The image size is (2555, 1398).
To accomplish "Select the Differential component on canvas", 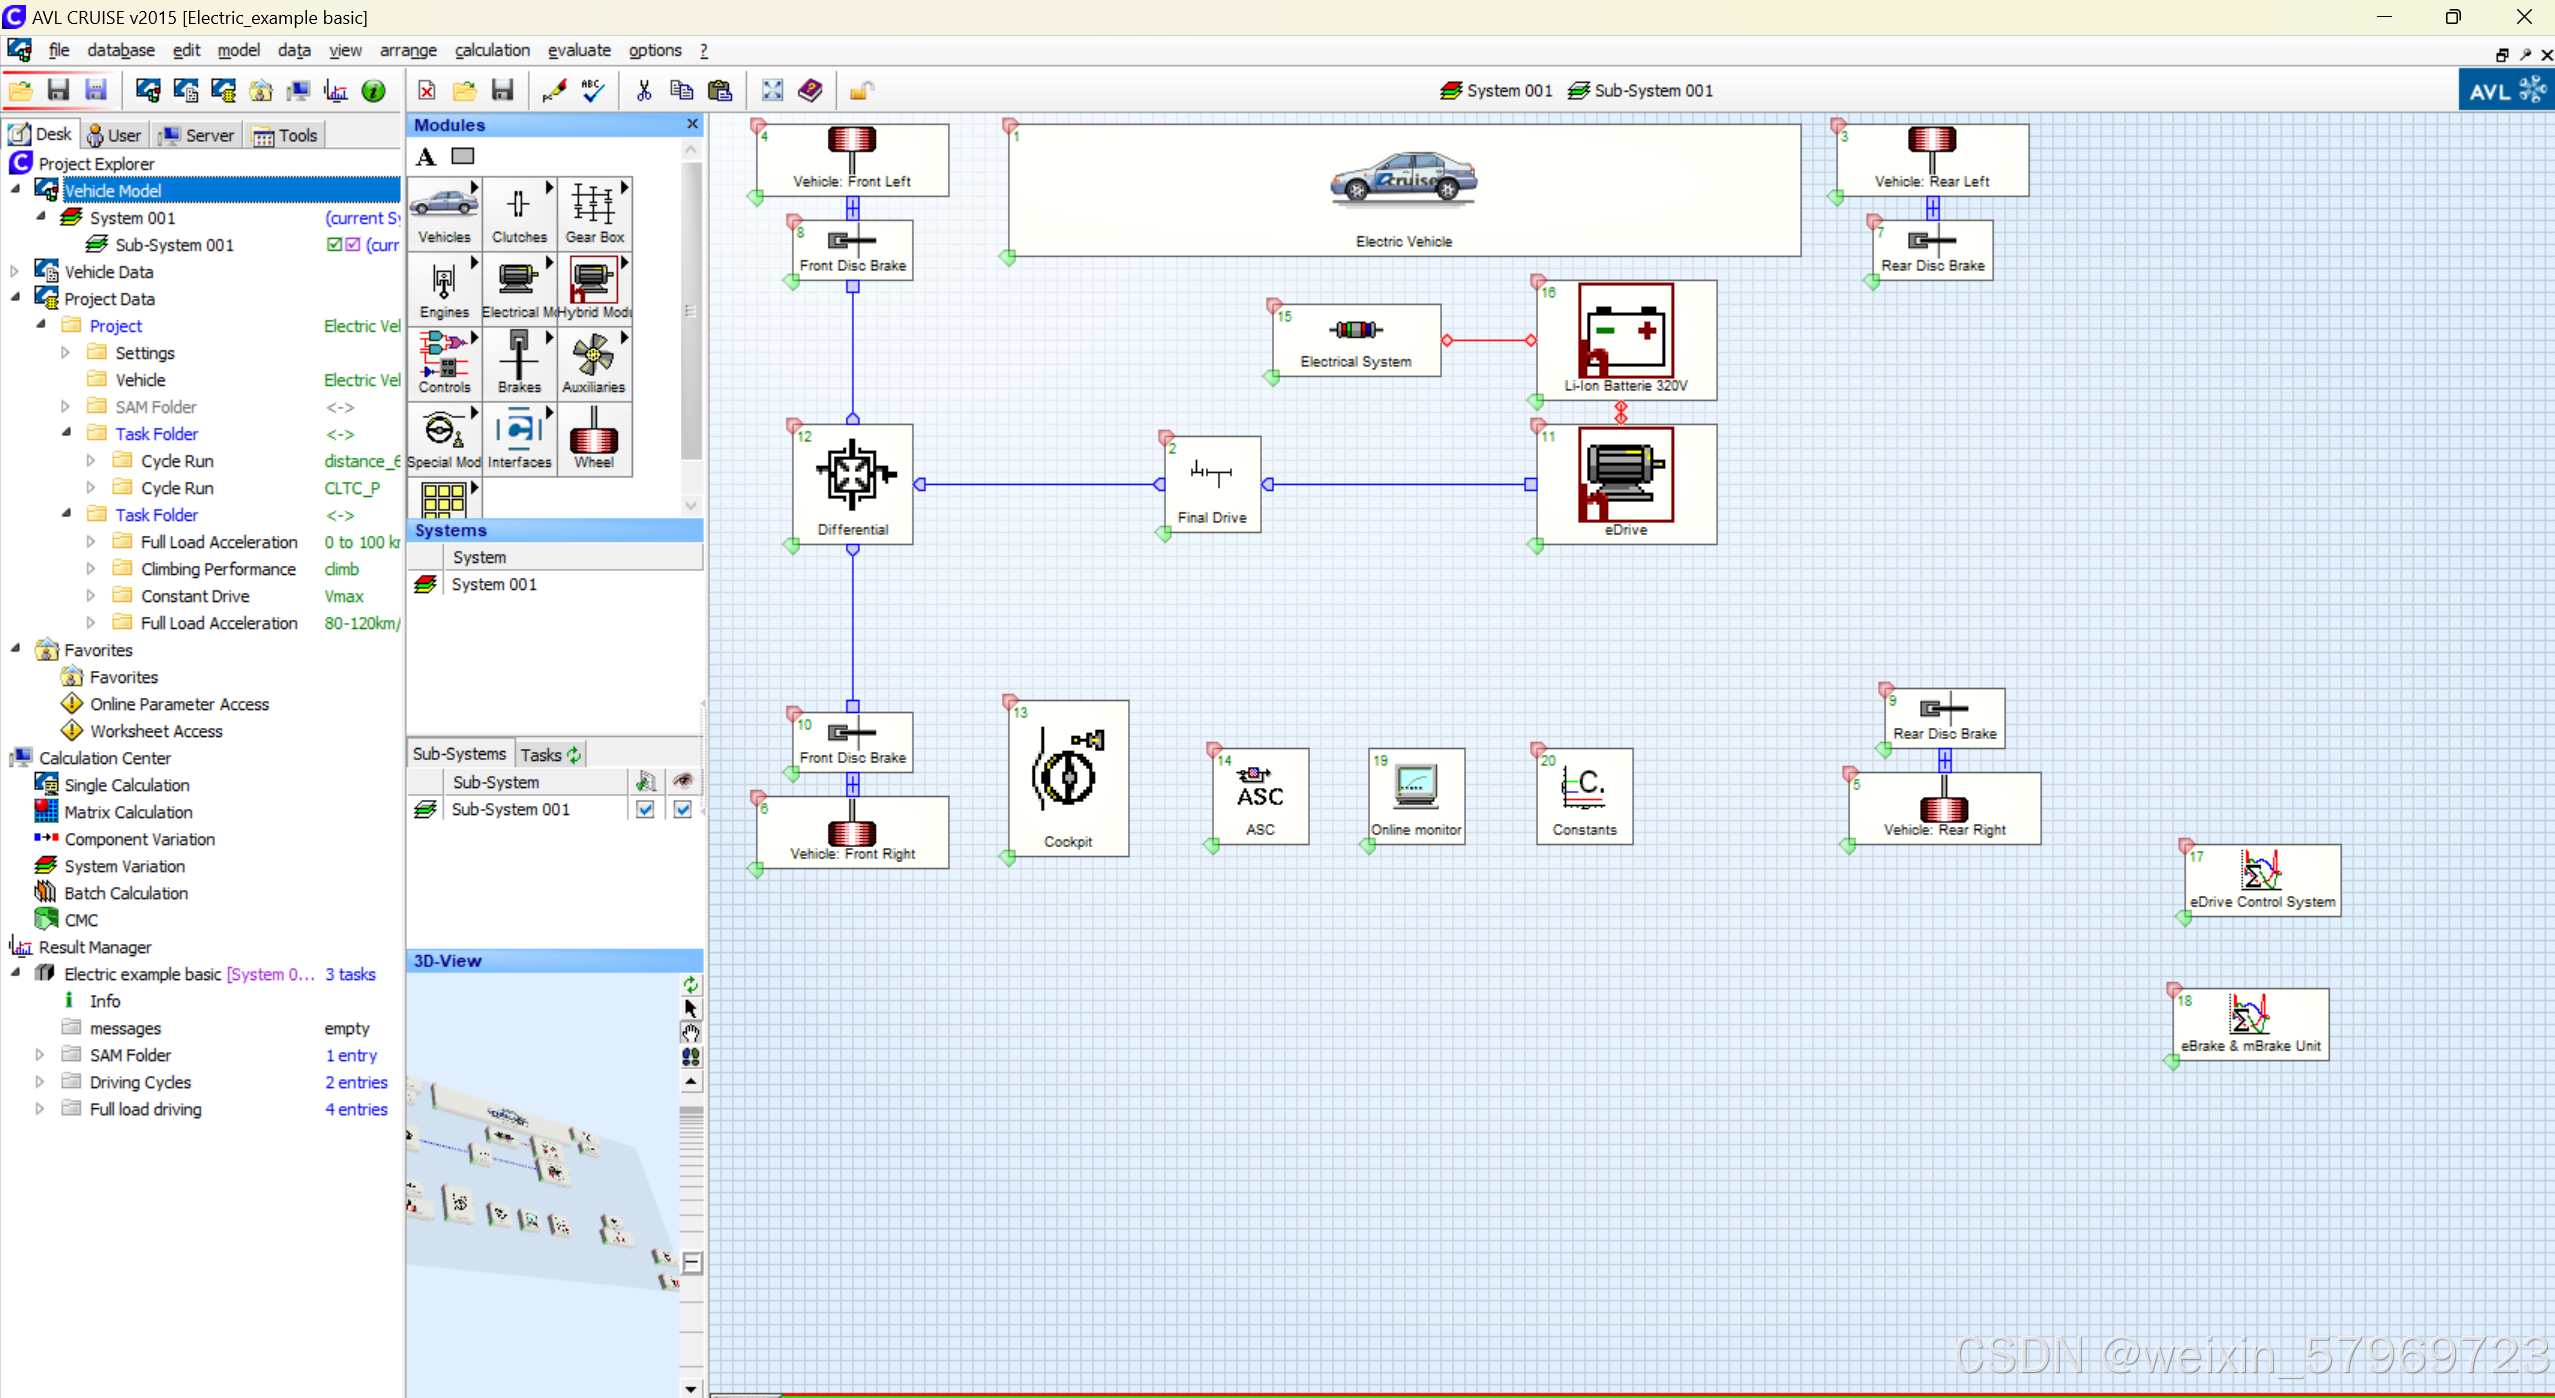I will 853,476.
